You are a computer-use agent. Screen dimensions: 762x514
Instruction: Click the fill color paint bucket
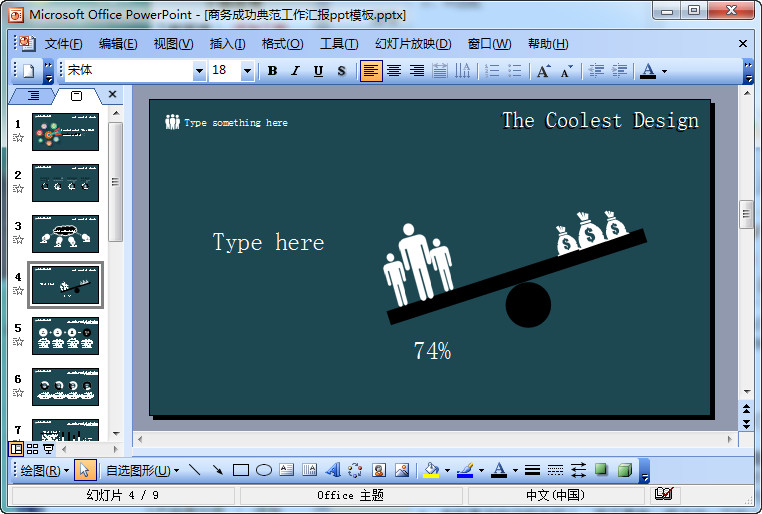431,470
